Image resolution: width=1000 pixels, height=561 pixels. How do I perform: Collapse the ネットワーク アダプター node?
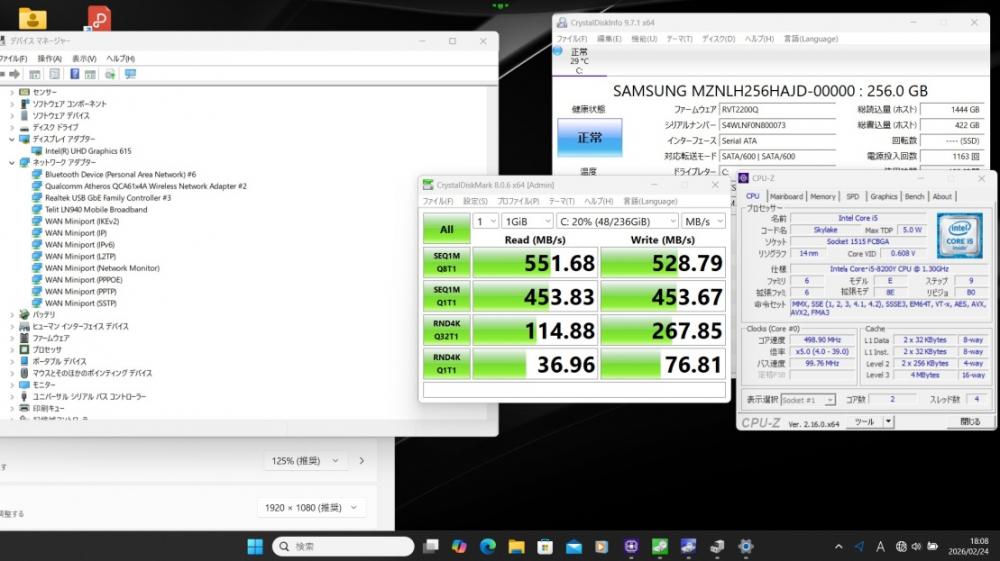tap(11, 163)
